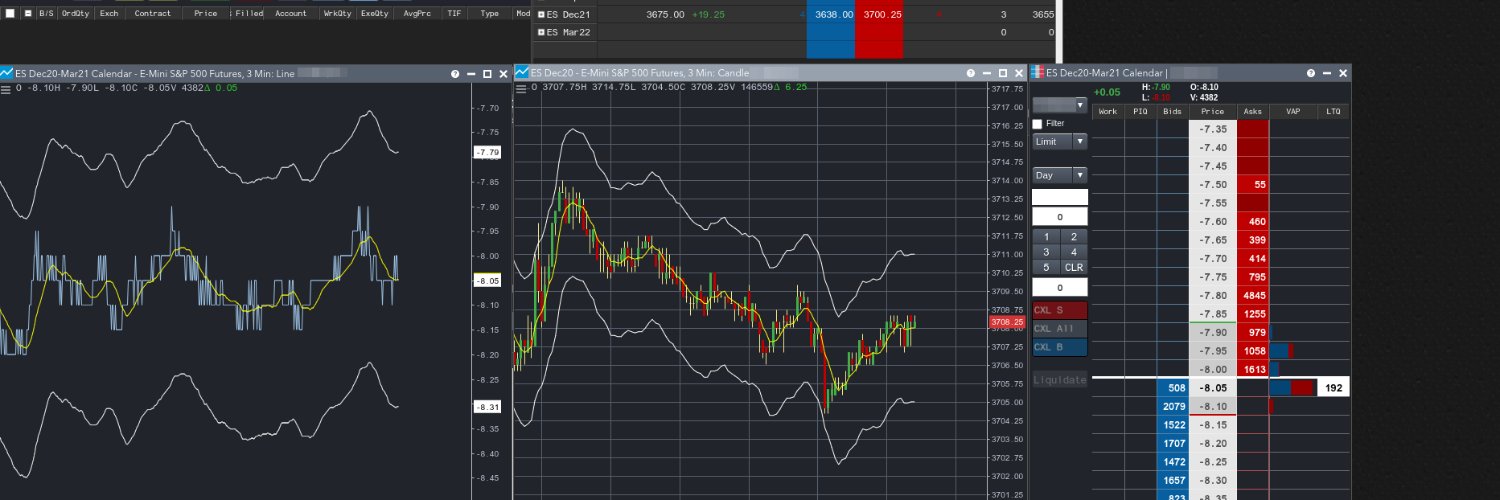Click the blue 3638.00 bid cell for ES Dec21
Screen dimensions: 1500x500
point(830,15)
